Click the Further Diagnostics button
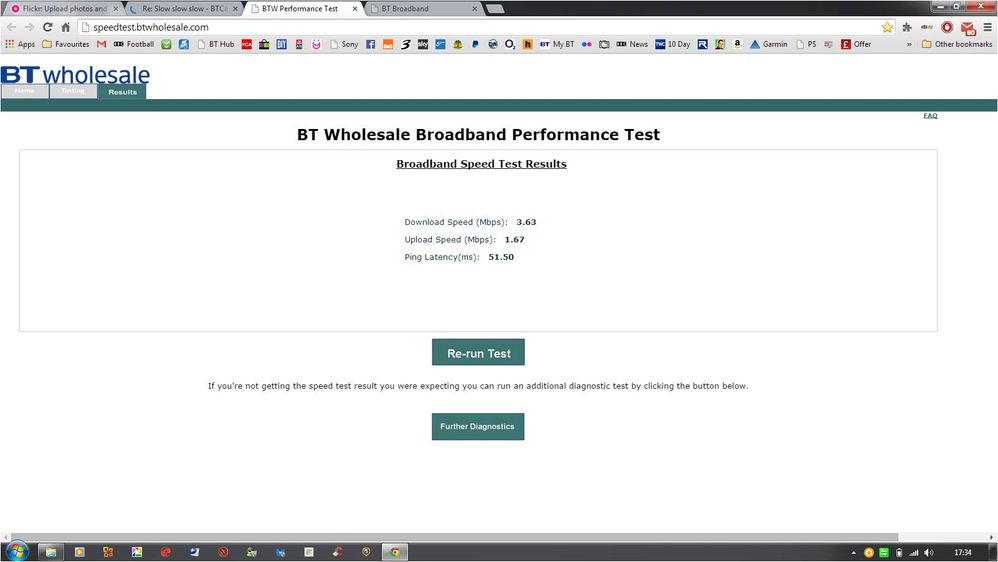The image size is (998, 562). click(478, 426)
